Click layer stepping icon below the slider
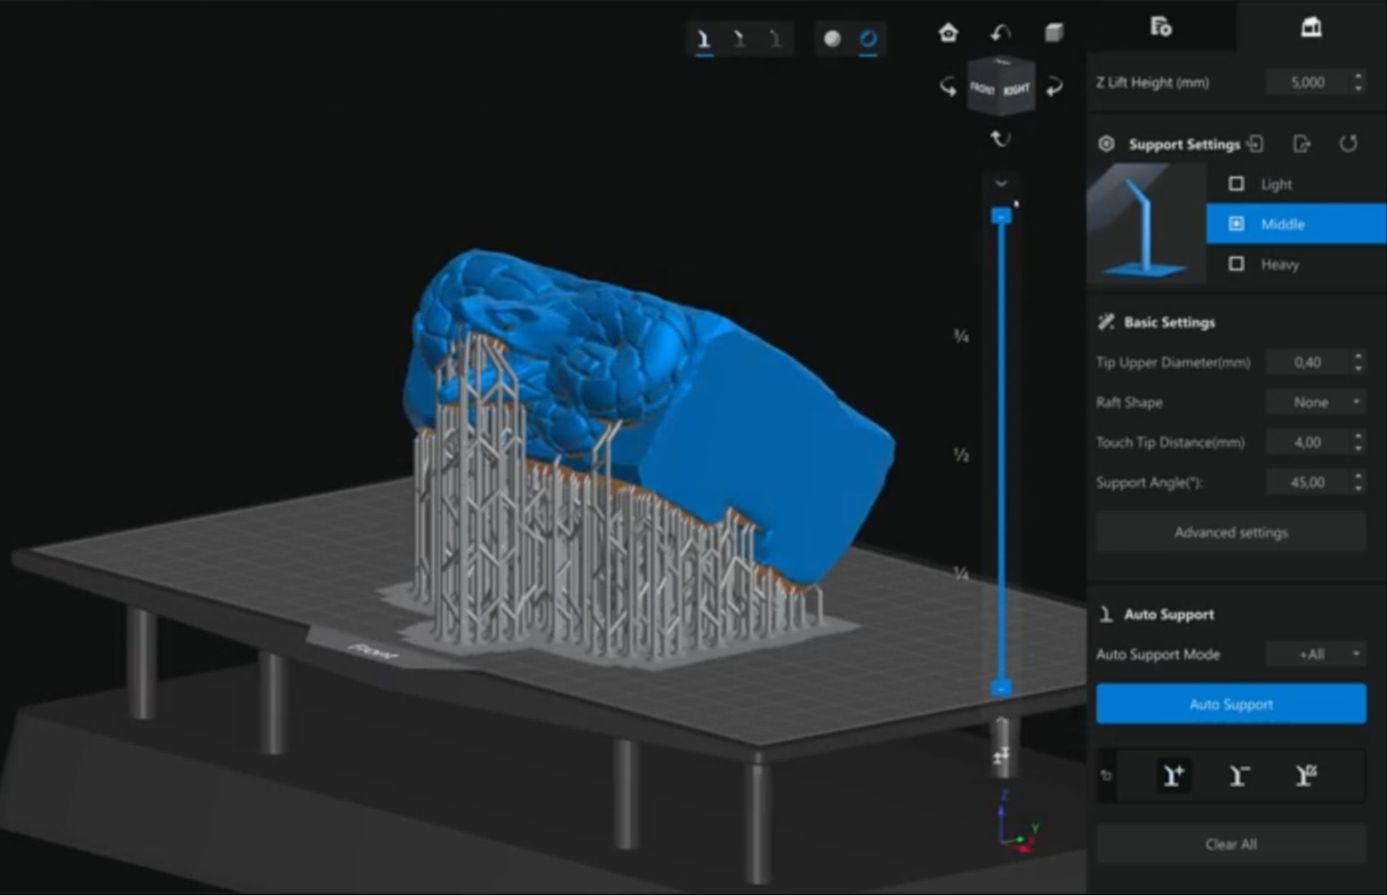The image size is (1387, 895). tap(1001, 757)
